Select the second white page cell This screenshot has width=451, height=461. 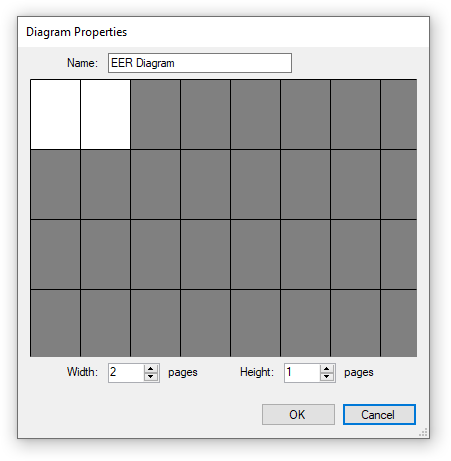point(105,114)
